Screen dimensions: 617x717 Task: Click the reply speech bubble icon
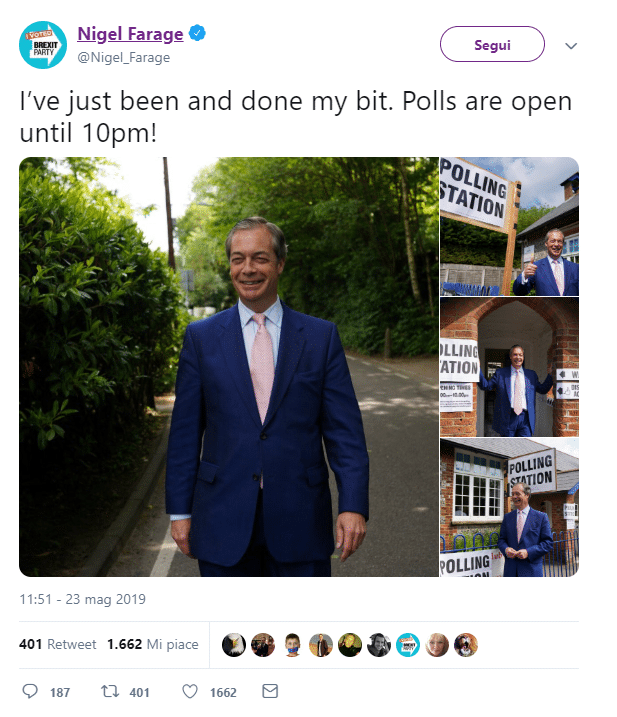click(30, 691)
